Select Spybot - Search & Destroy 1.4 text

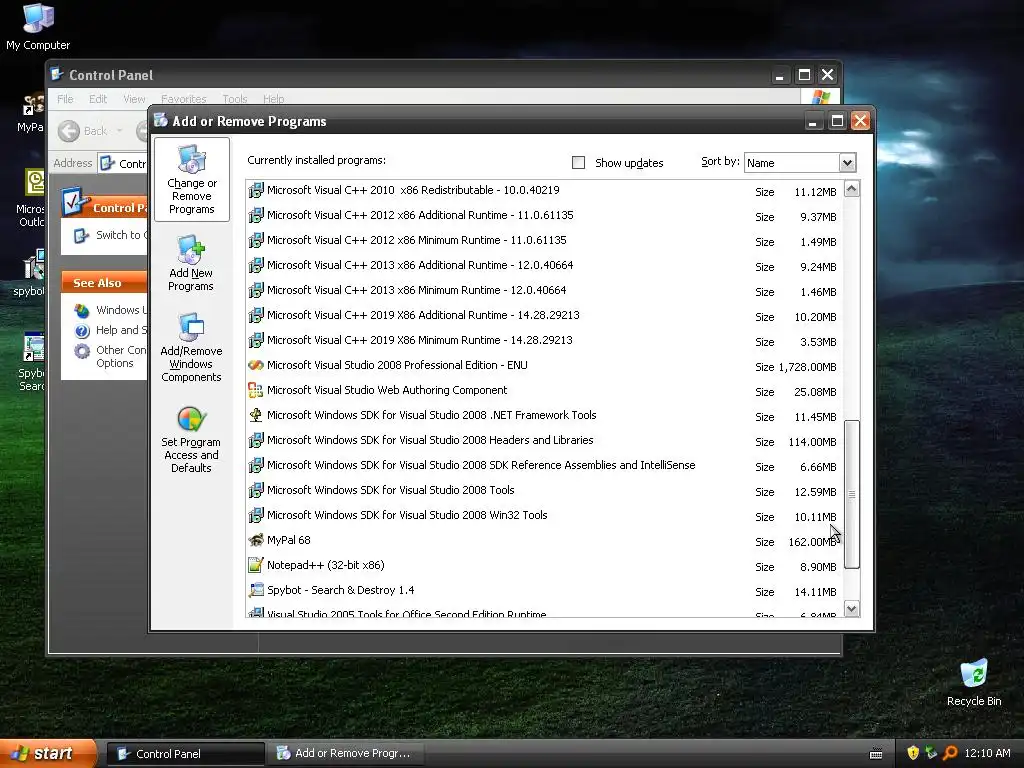(x=340, y=590)
